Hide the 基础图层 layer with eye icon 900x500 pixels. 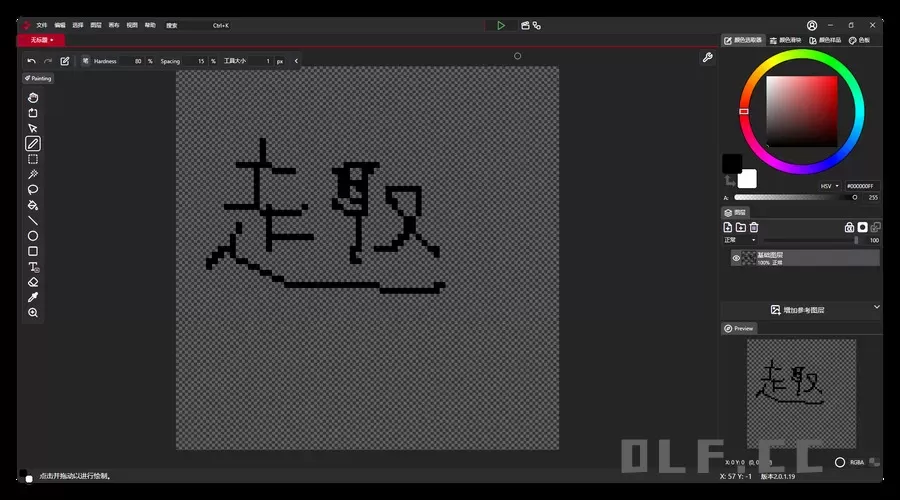(x=736, y=258)
